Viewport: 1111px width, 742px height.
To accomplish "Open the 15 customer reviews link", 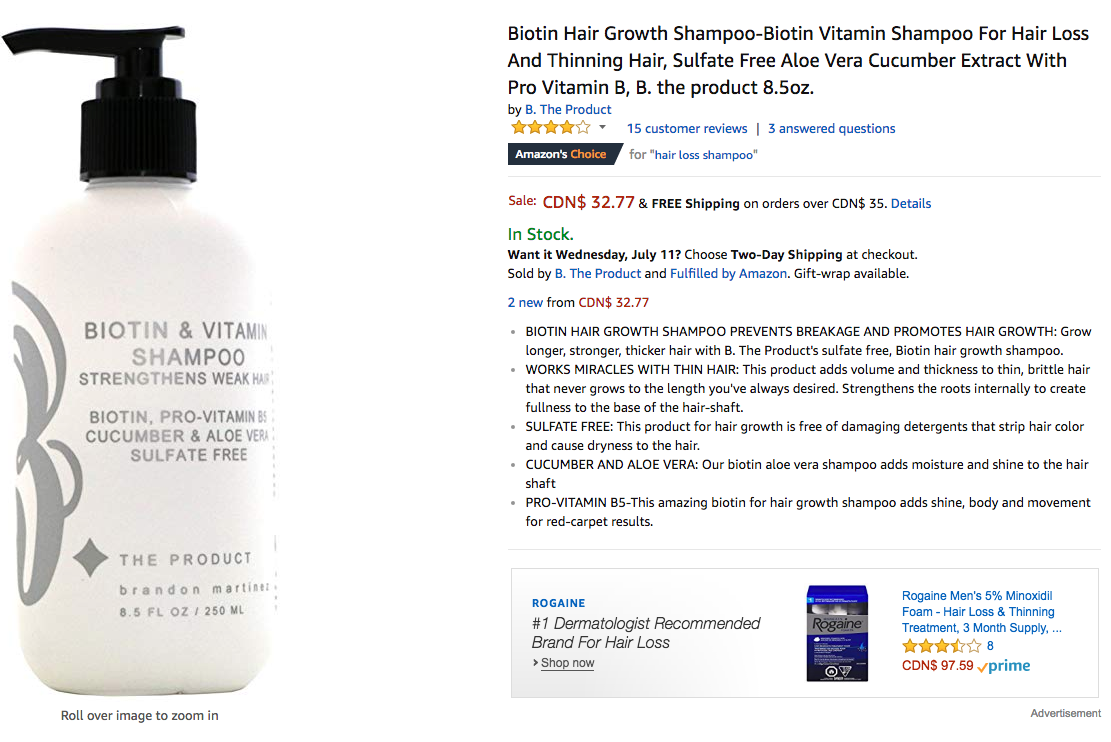I will tap(687, 128).
